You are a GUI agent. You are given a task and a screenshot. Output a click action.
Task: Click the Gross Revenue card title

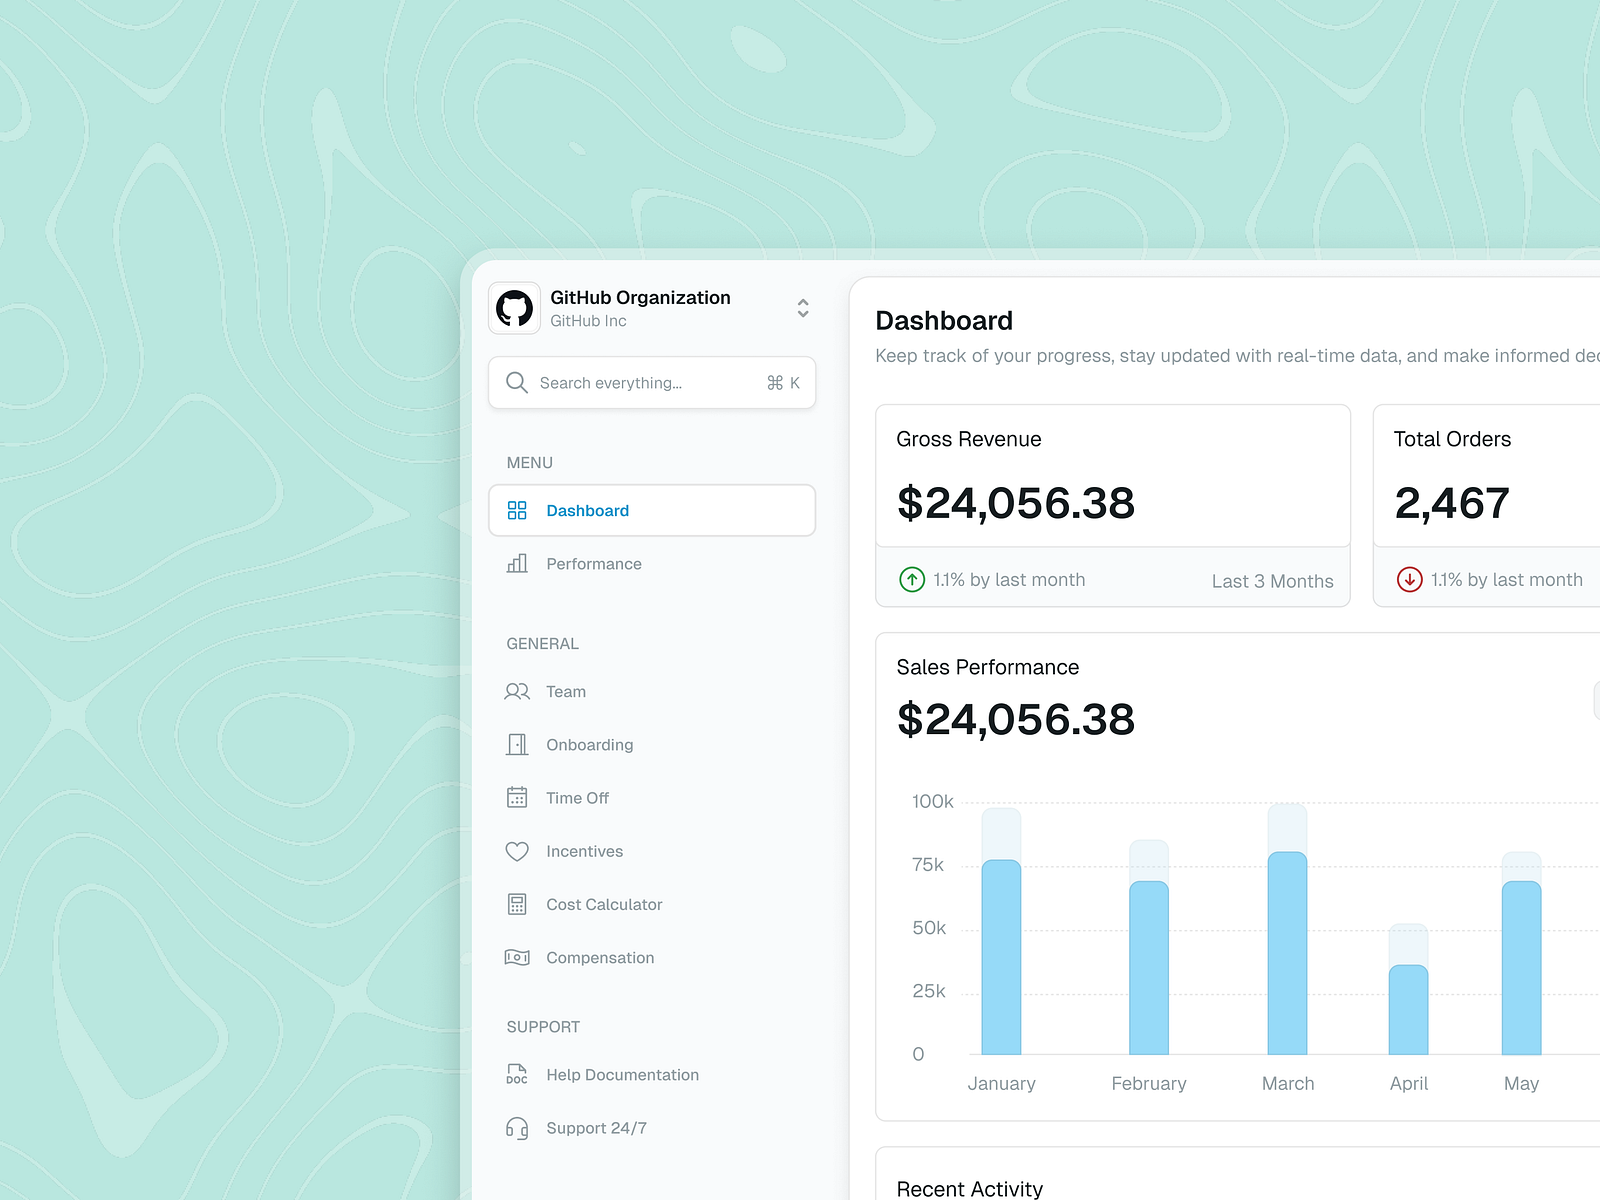point(969,440)
